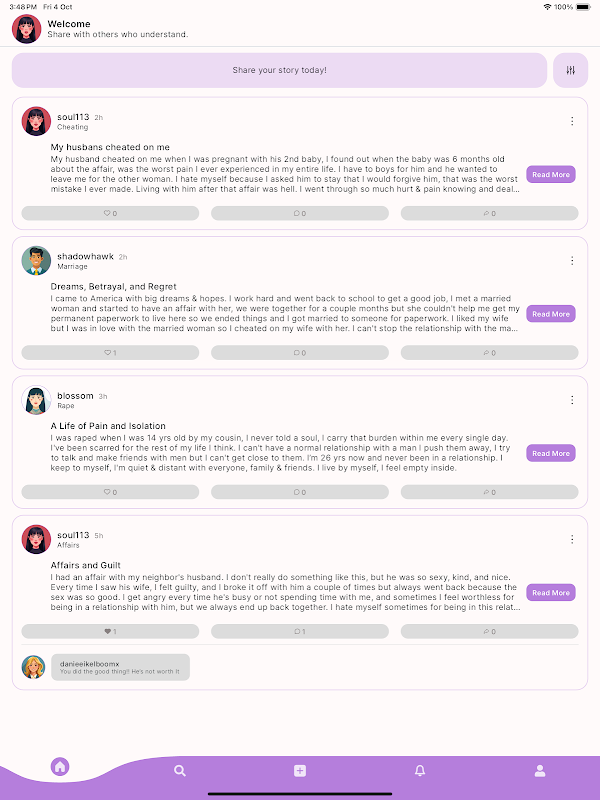Open three-dot menu on shadowhawk's post
600x800 pixels.
(x=572, y=261)
